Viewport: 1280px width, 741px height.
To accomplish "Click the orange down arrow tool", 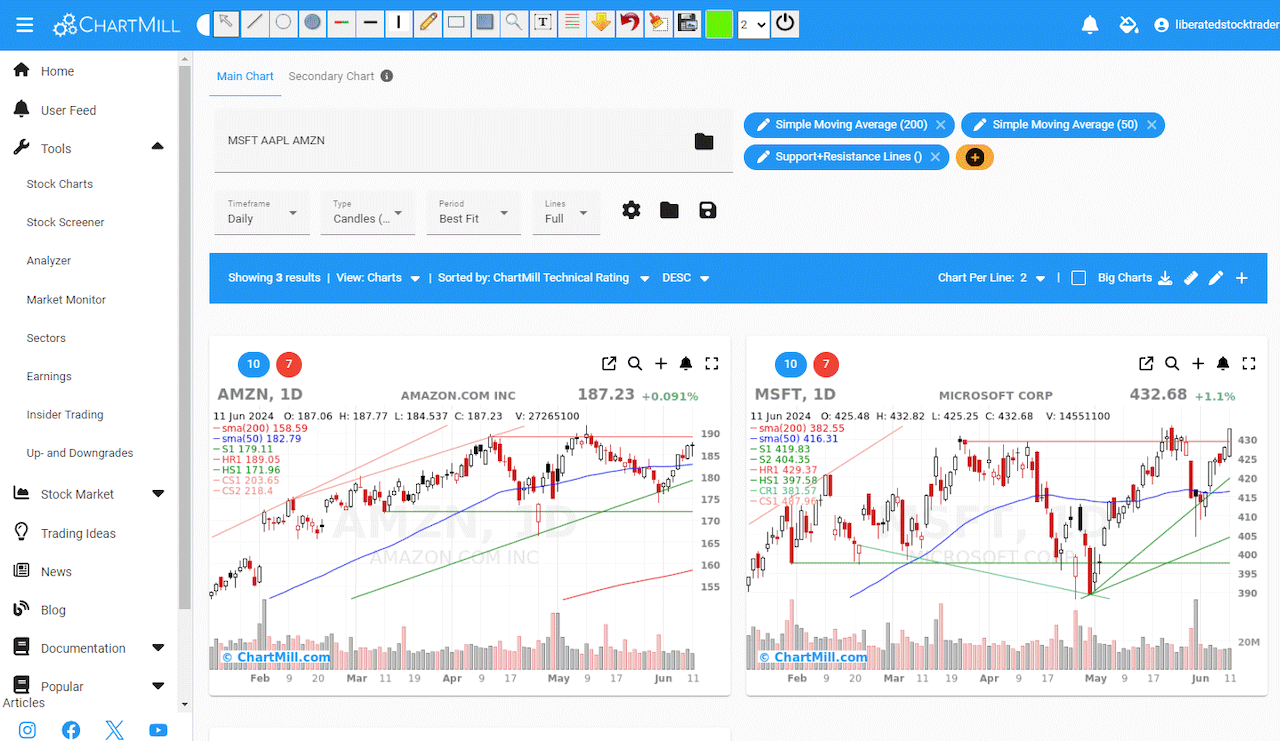I will tap(601, 22).
